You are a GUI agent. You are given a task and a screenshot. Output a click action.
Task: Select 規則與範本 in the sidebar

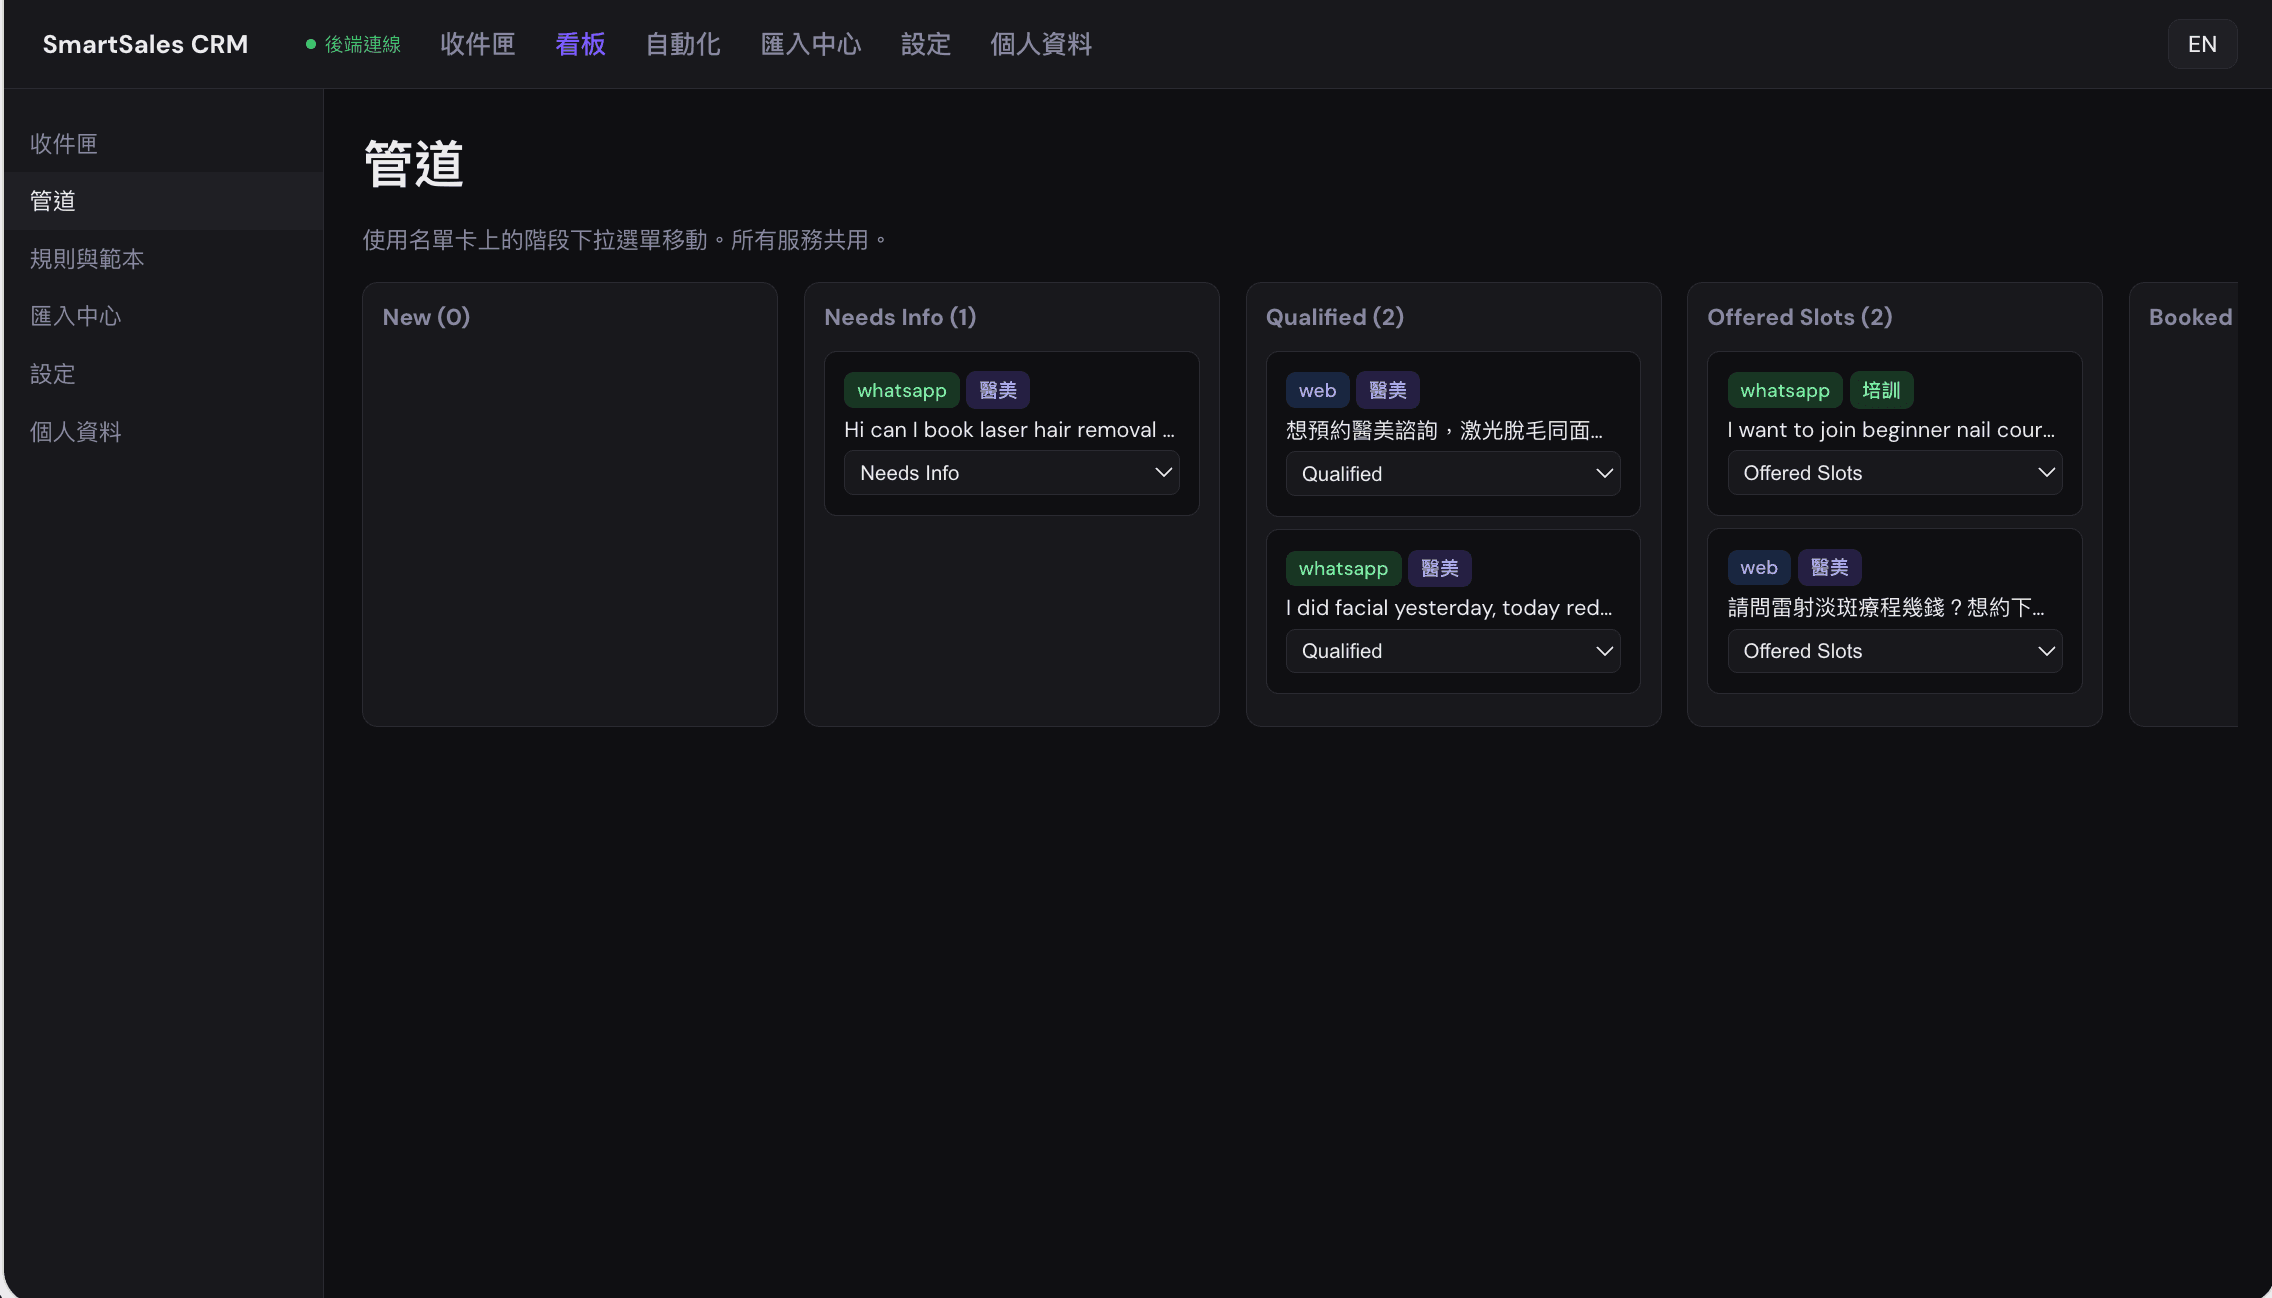point(87,259)
